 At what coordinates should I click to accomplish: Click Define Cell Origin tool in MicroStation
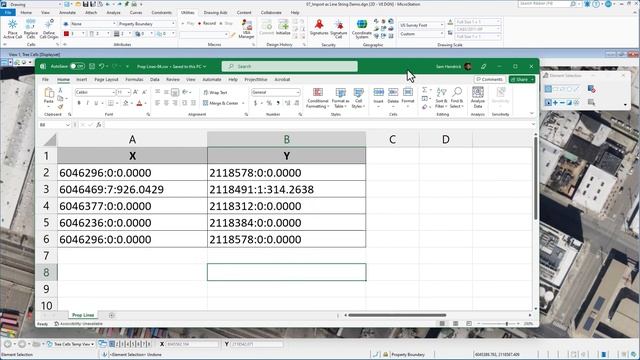[49, 29]
